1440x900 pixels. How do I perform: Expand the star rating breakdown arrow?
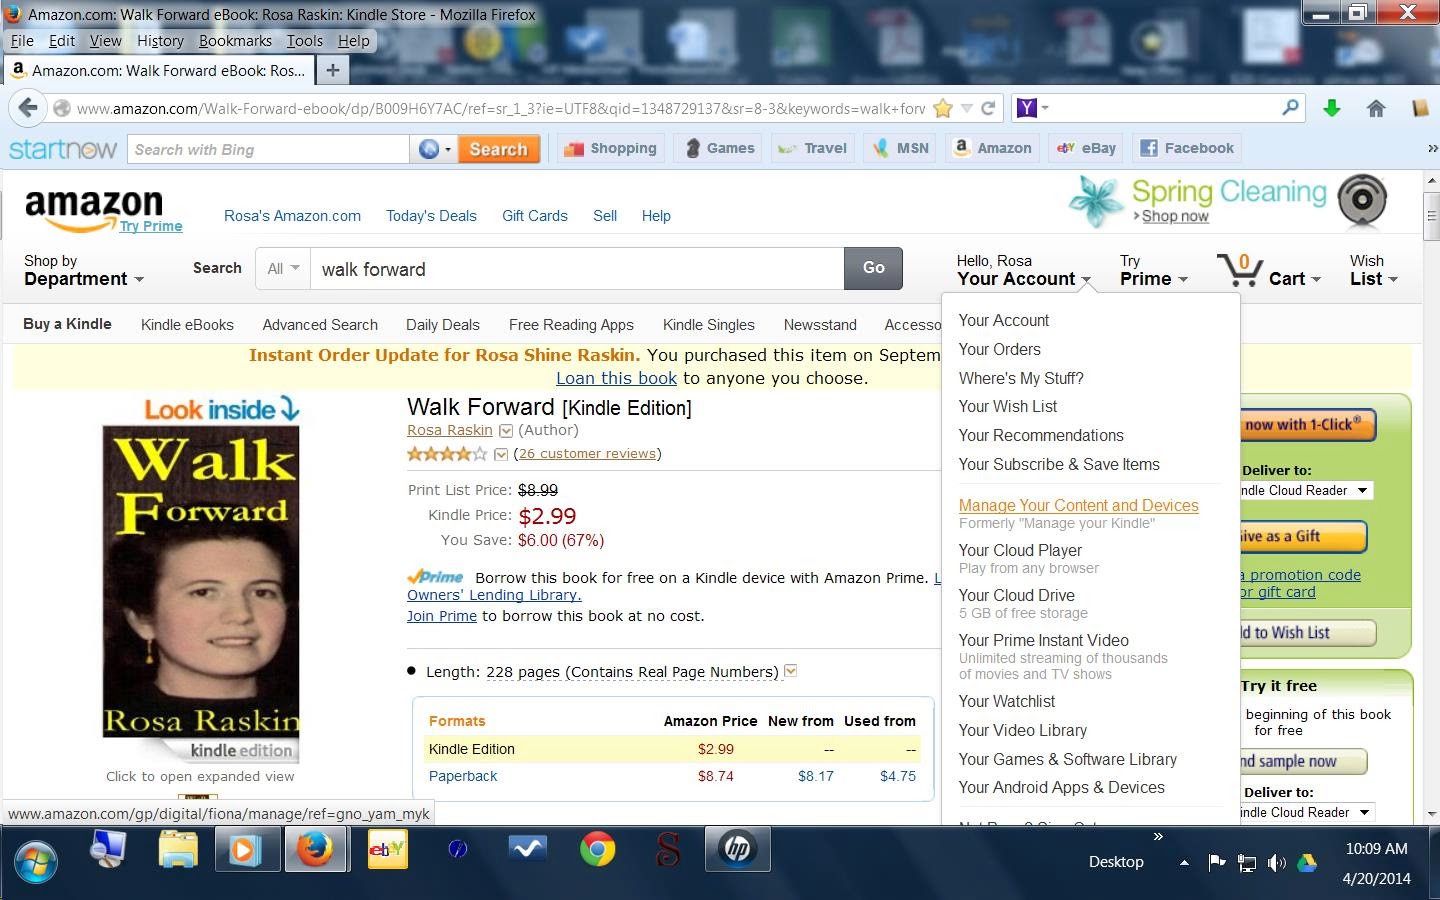coord(501,454)
